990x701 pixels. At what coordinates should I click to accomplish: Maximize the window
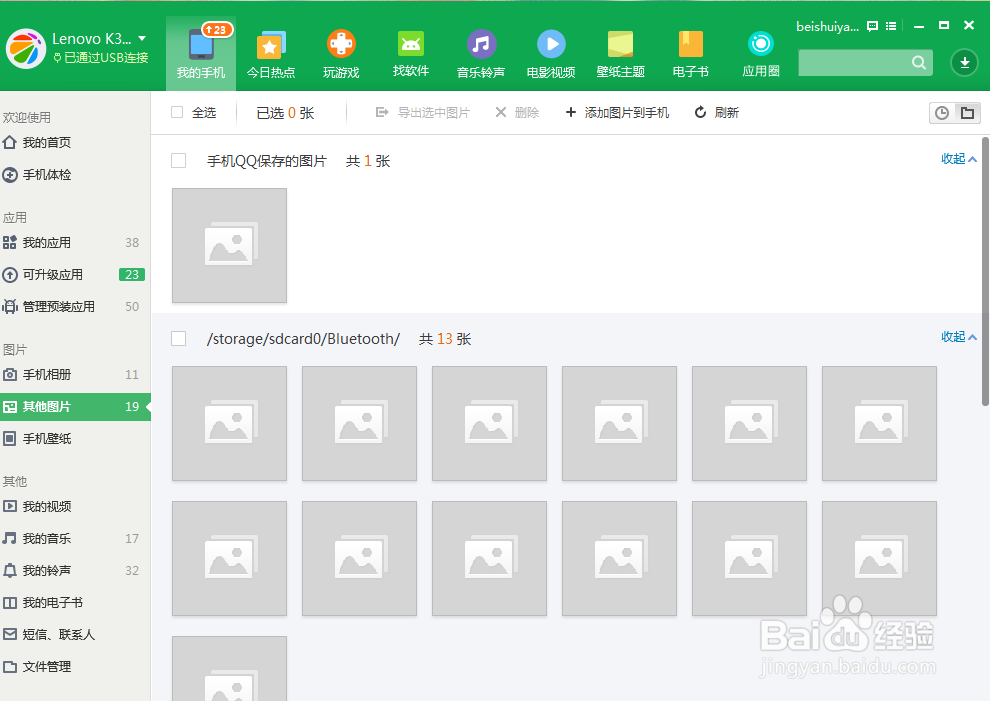944,26
